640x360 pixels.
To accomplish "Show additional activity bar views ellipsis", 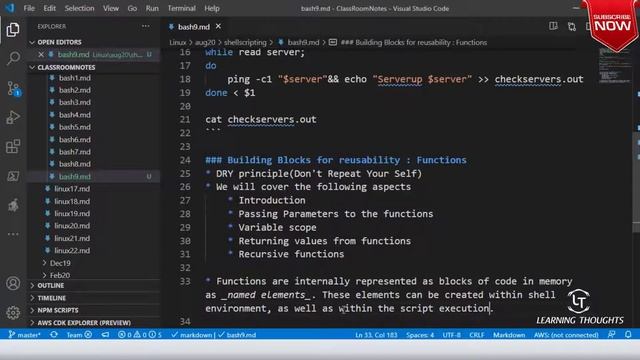I will 13,234.
